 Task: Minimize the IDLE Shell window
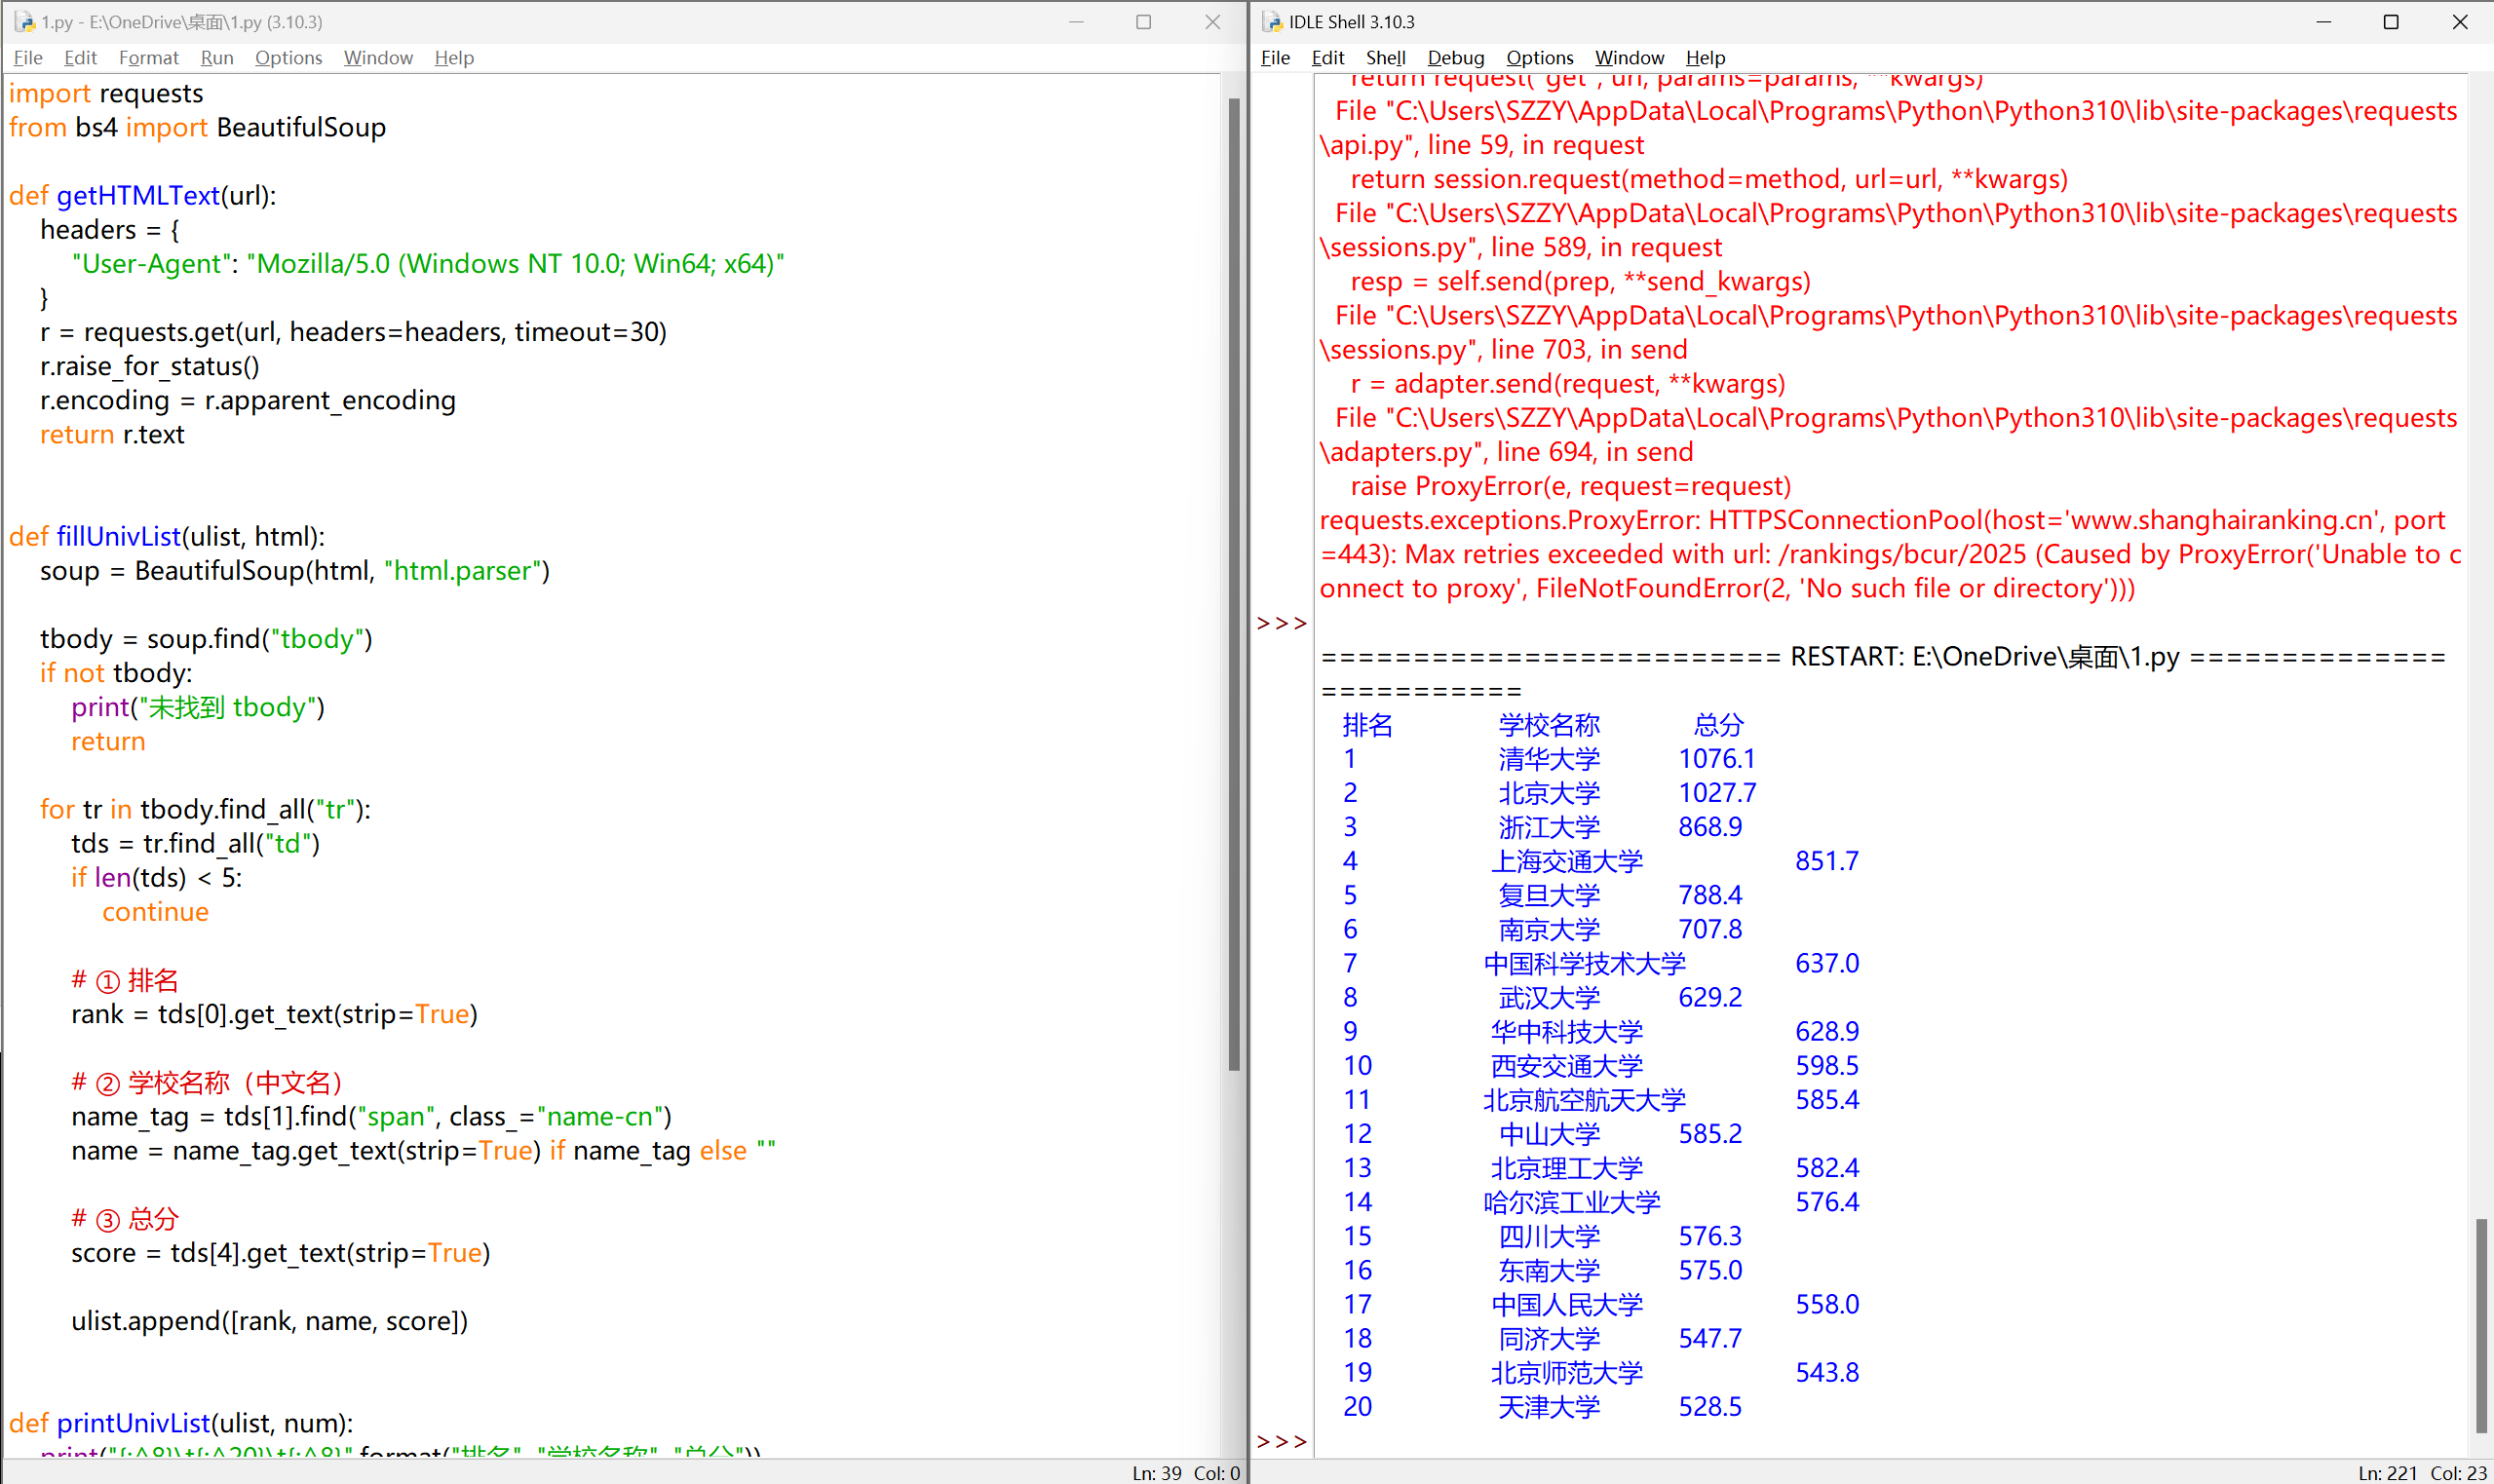2323,21
